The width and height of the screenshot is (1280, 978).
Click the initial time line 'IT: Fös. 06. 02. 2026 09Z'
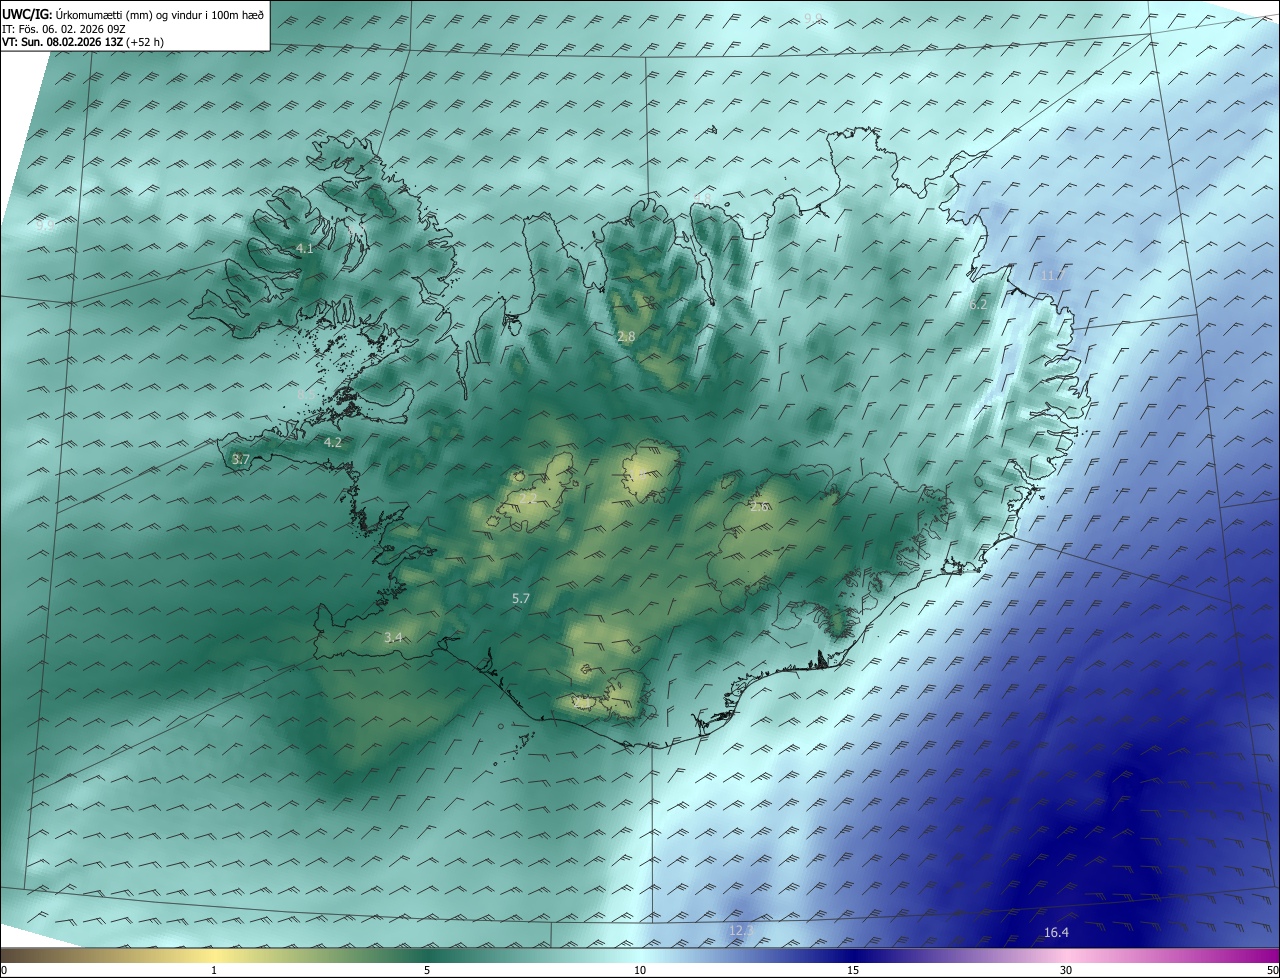64,29
